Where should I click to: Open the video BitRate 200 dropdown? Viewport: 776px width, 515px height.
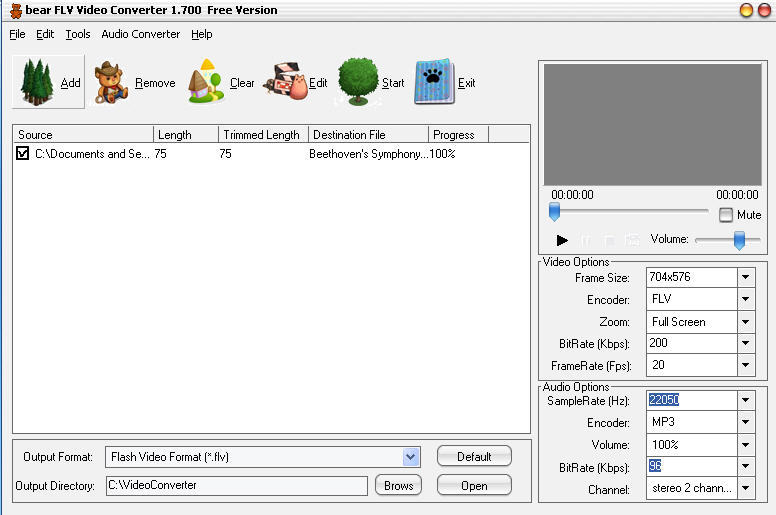tap(745, 343)
